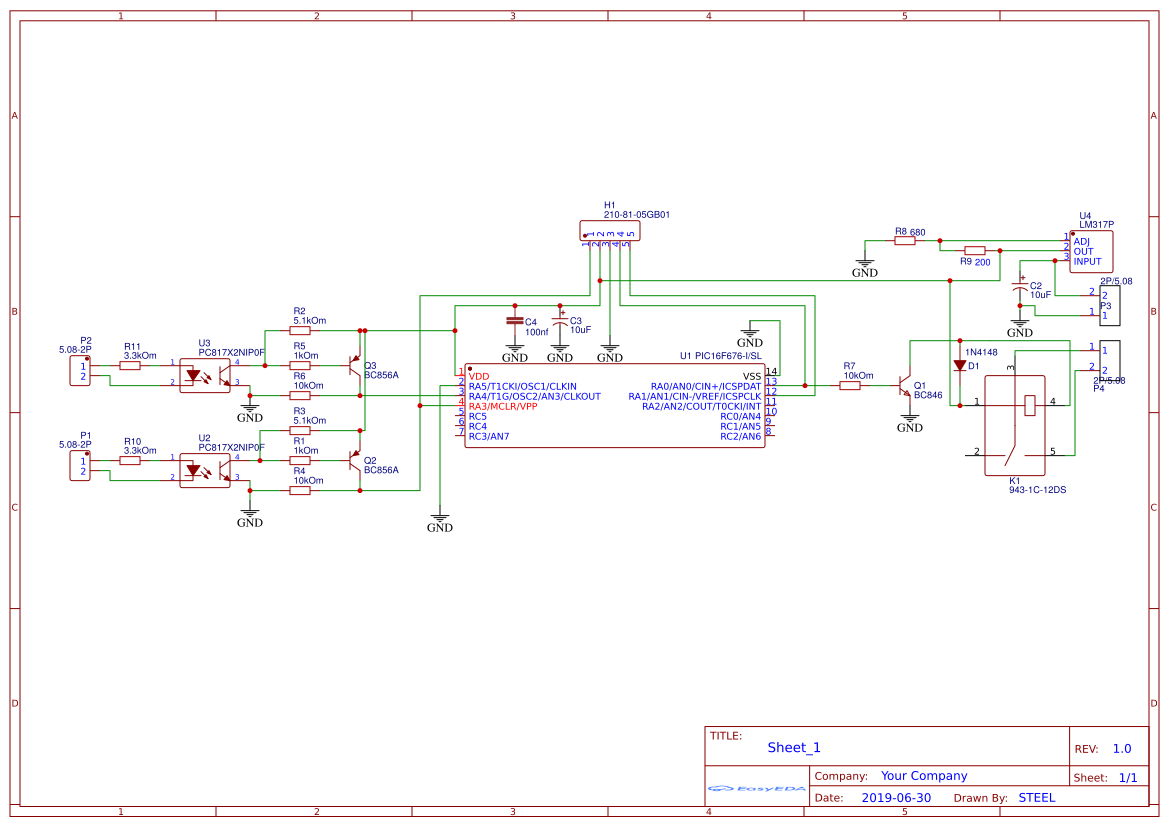Click the date field 2019-06-30
Image resolution: width=1169 pixels, height=827 pixels.
(895, 797)
